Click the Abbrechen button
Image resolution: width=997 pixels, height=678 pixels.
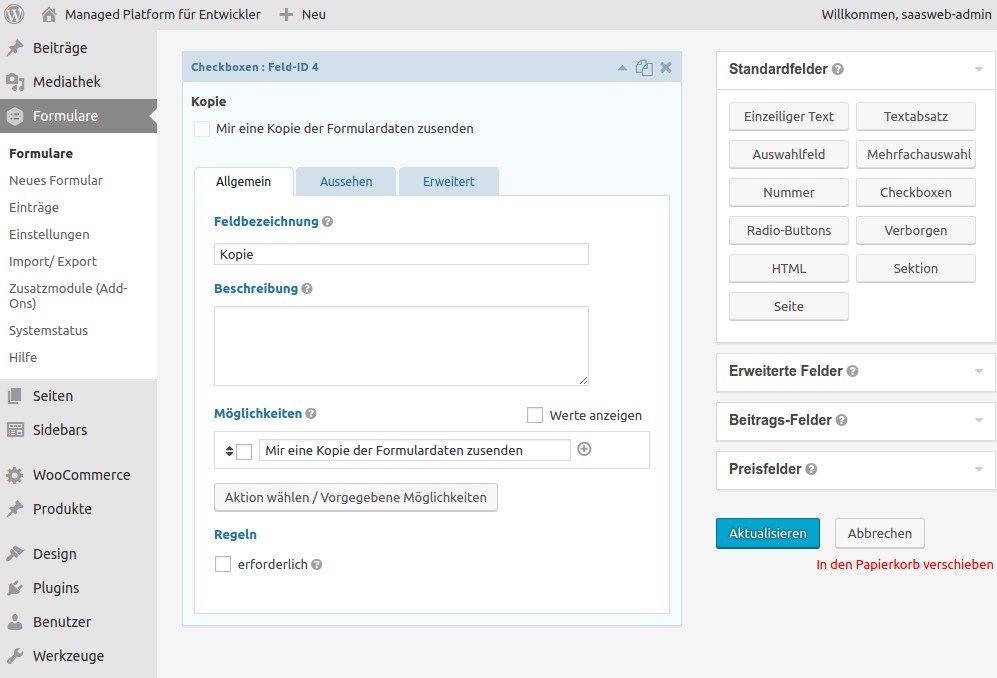(x=879, y=533)
